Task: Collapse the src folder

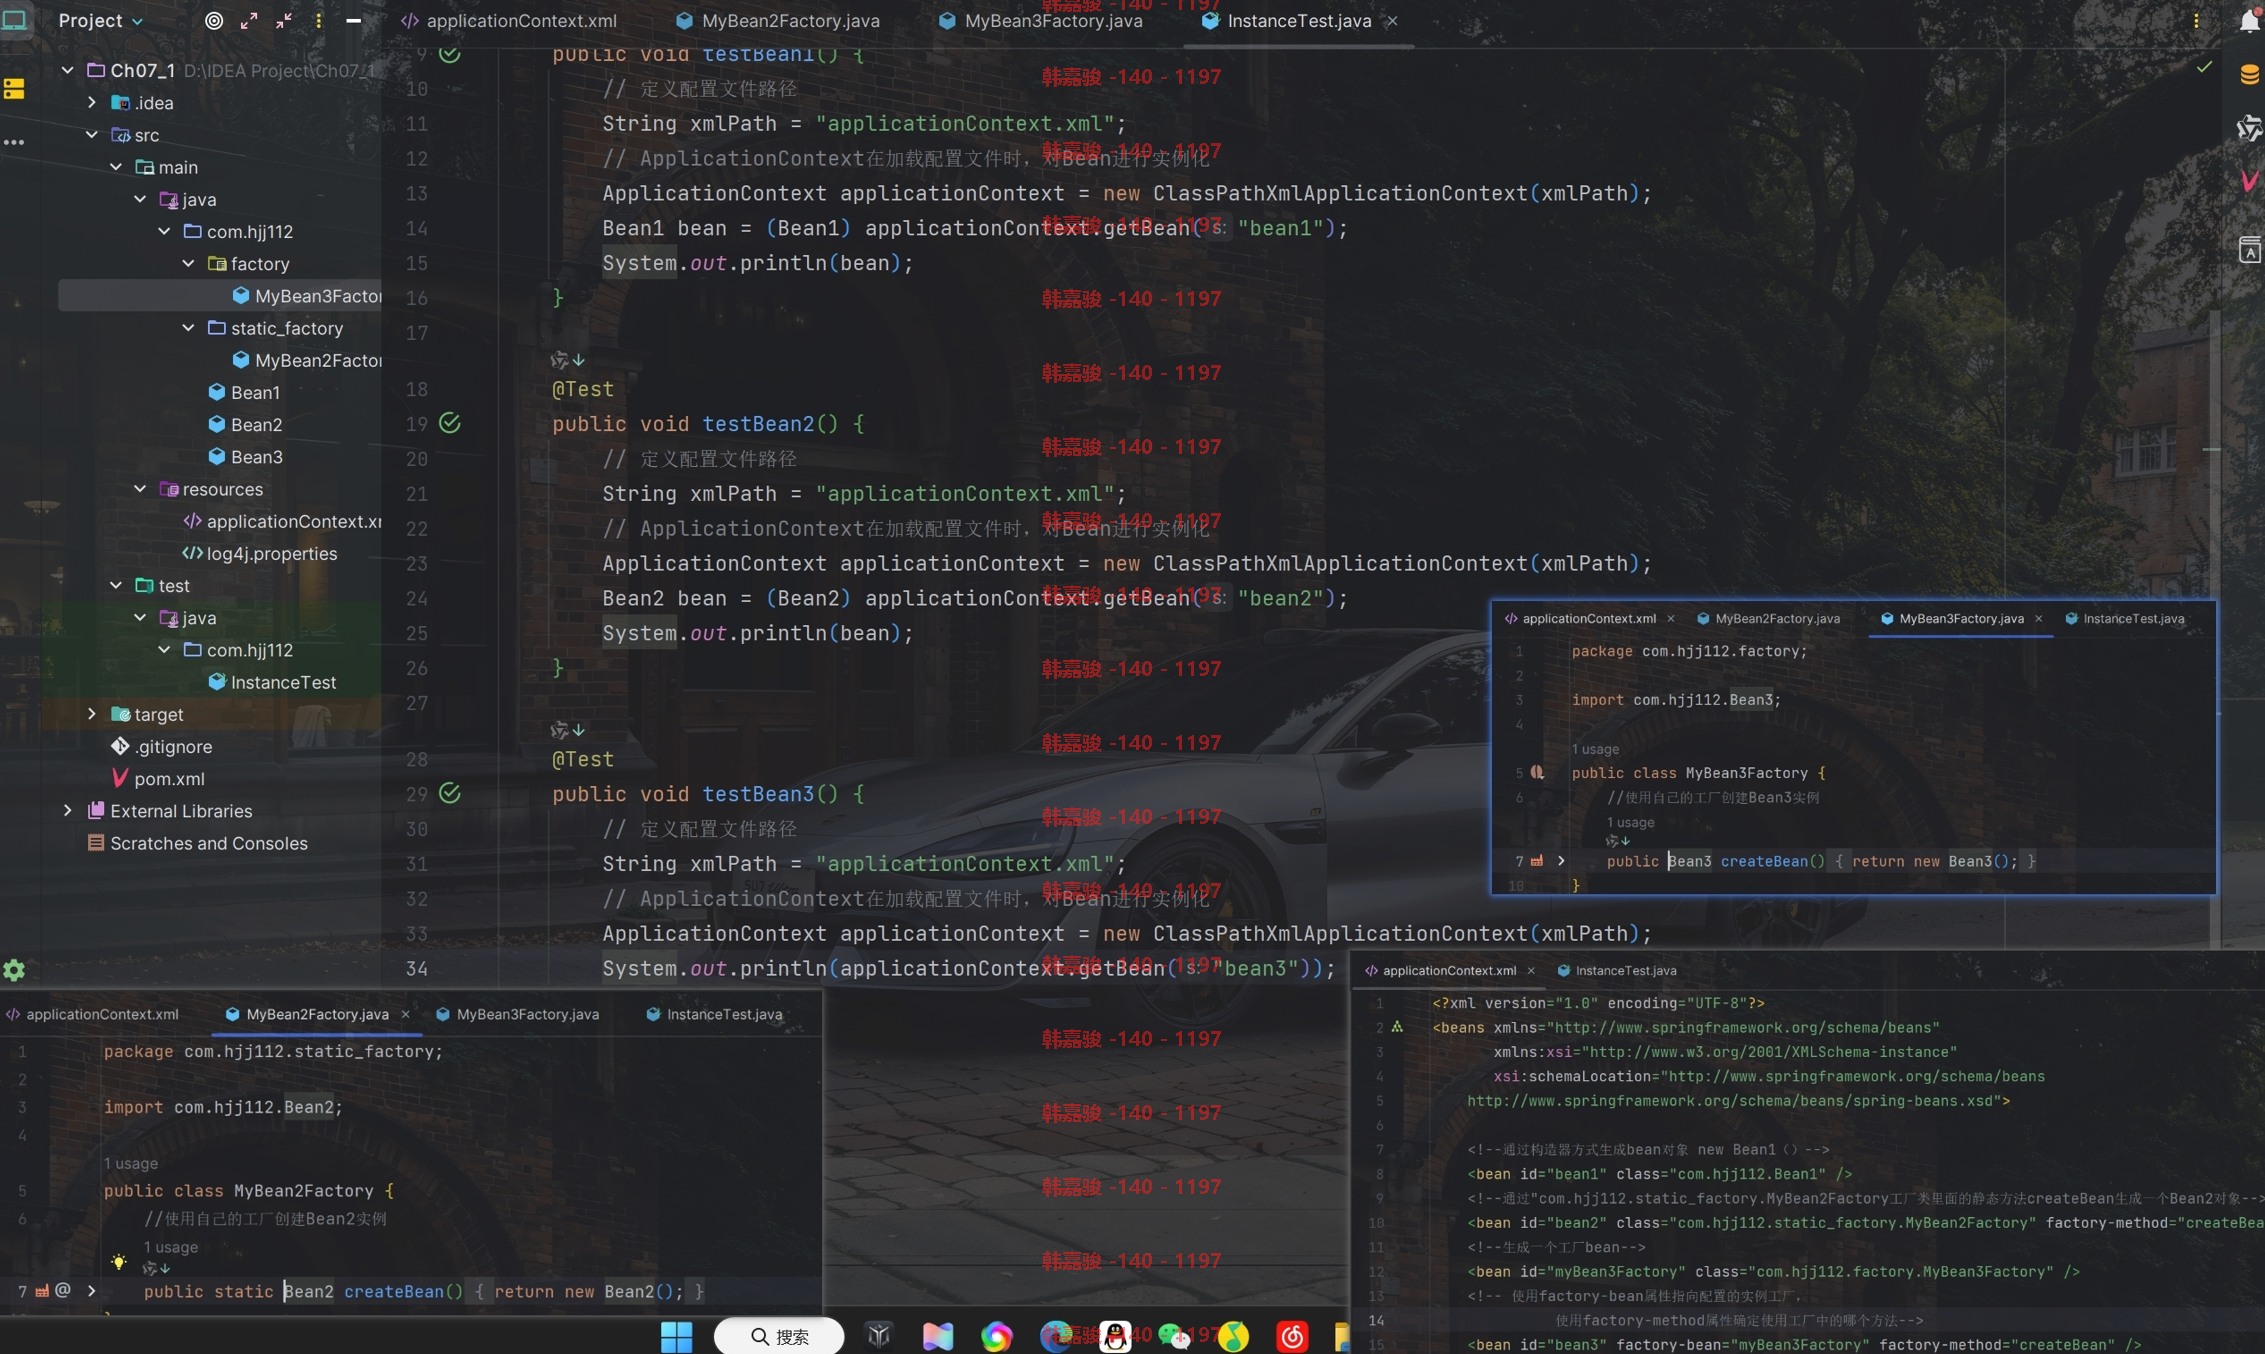Action: coord(92,134)
